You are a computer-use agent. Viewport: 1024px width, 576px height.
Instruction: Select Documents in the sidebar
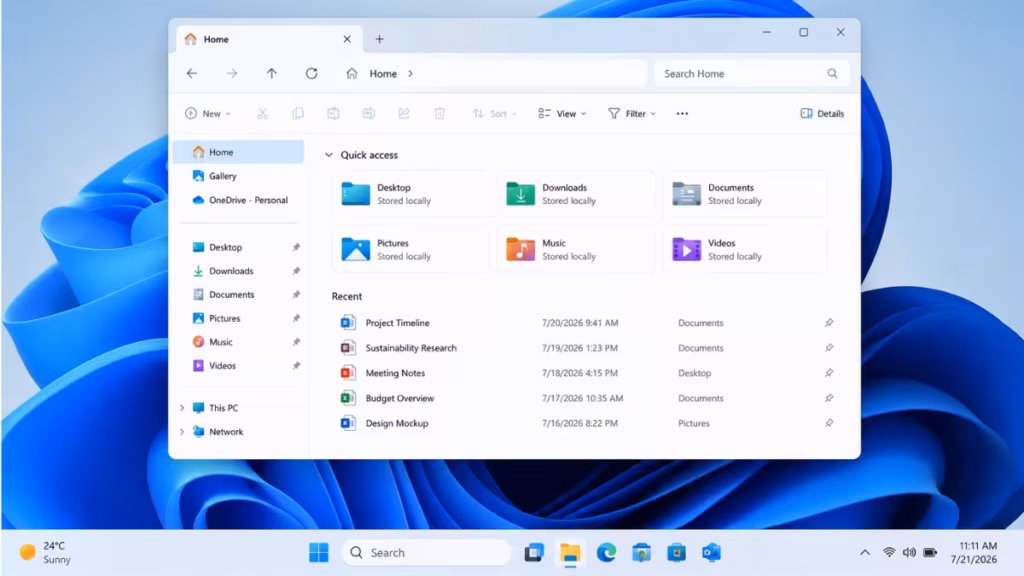[x=239, y=295]
